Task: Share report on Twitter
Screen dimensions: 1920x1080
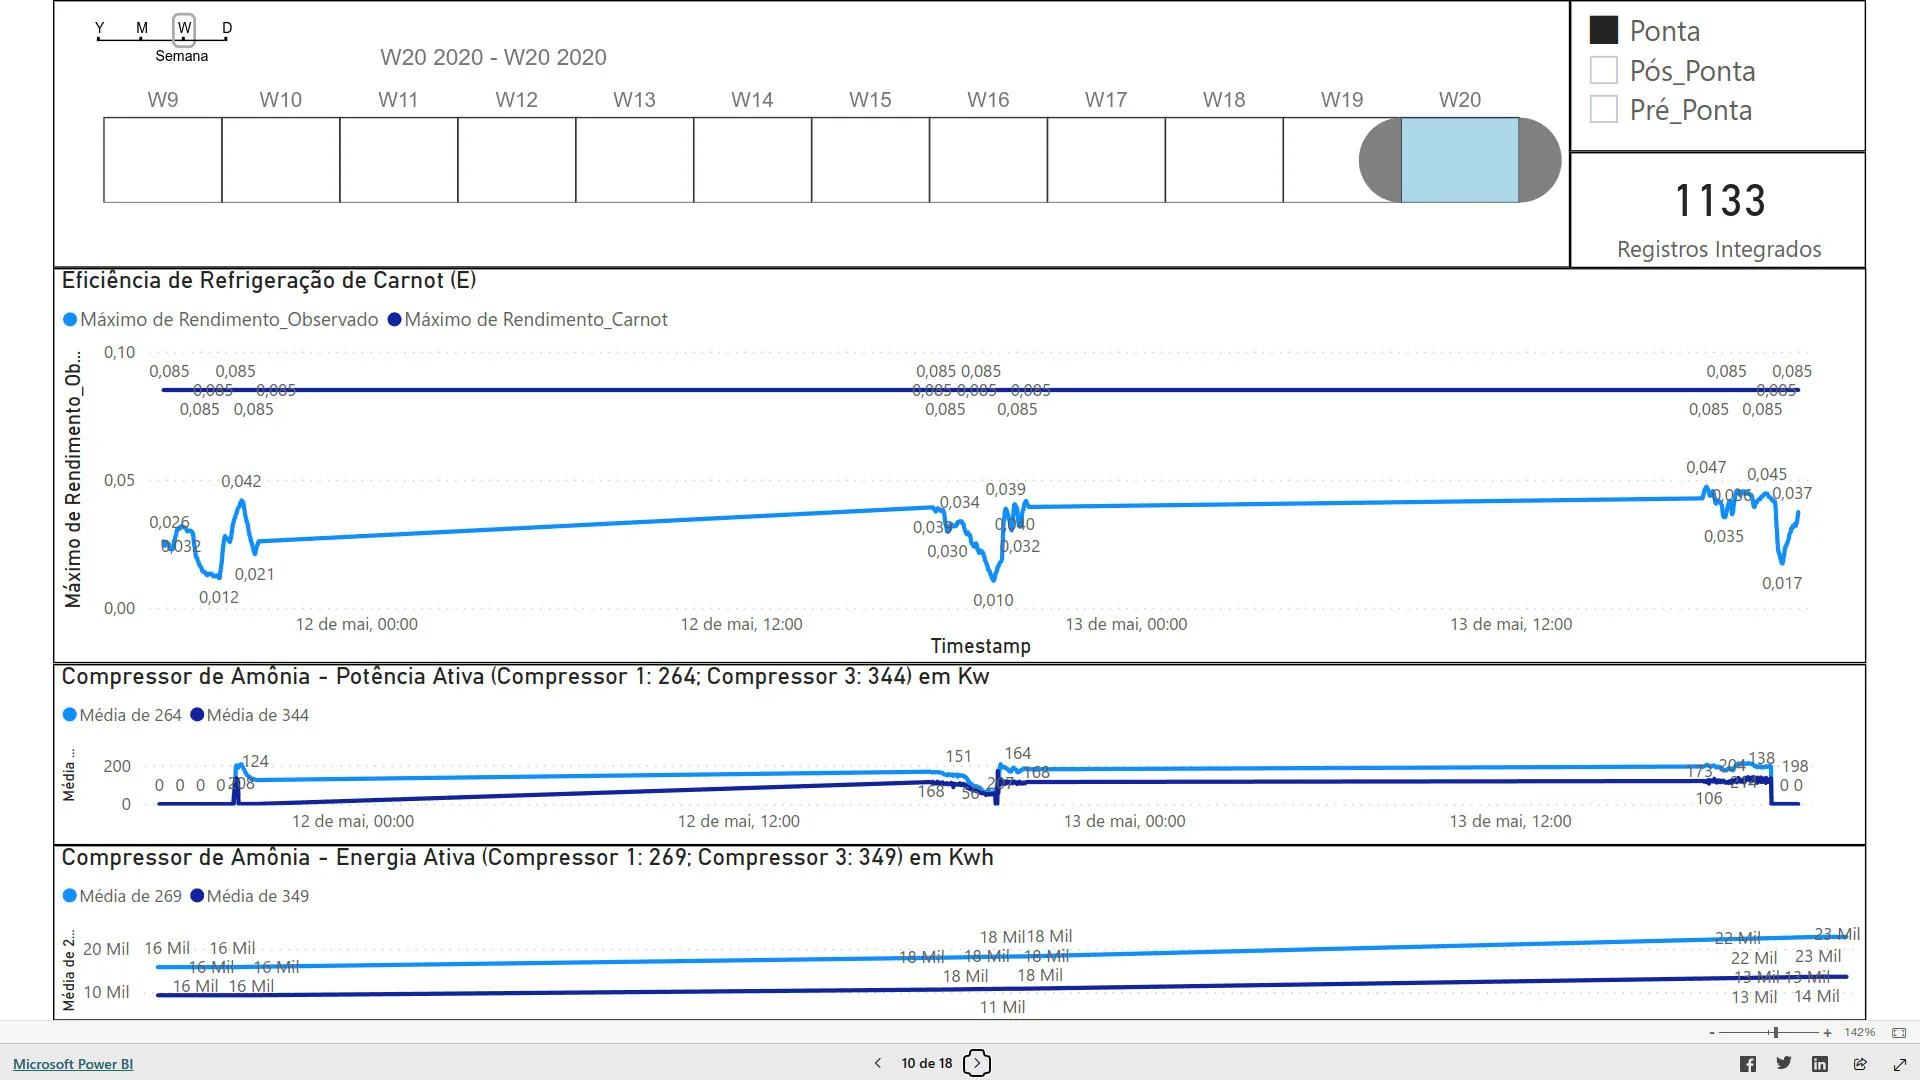Action: (1783, 1063)
